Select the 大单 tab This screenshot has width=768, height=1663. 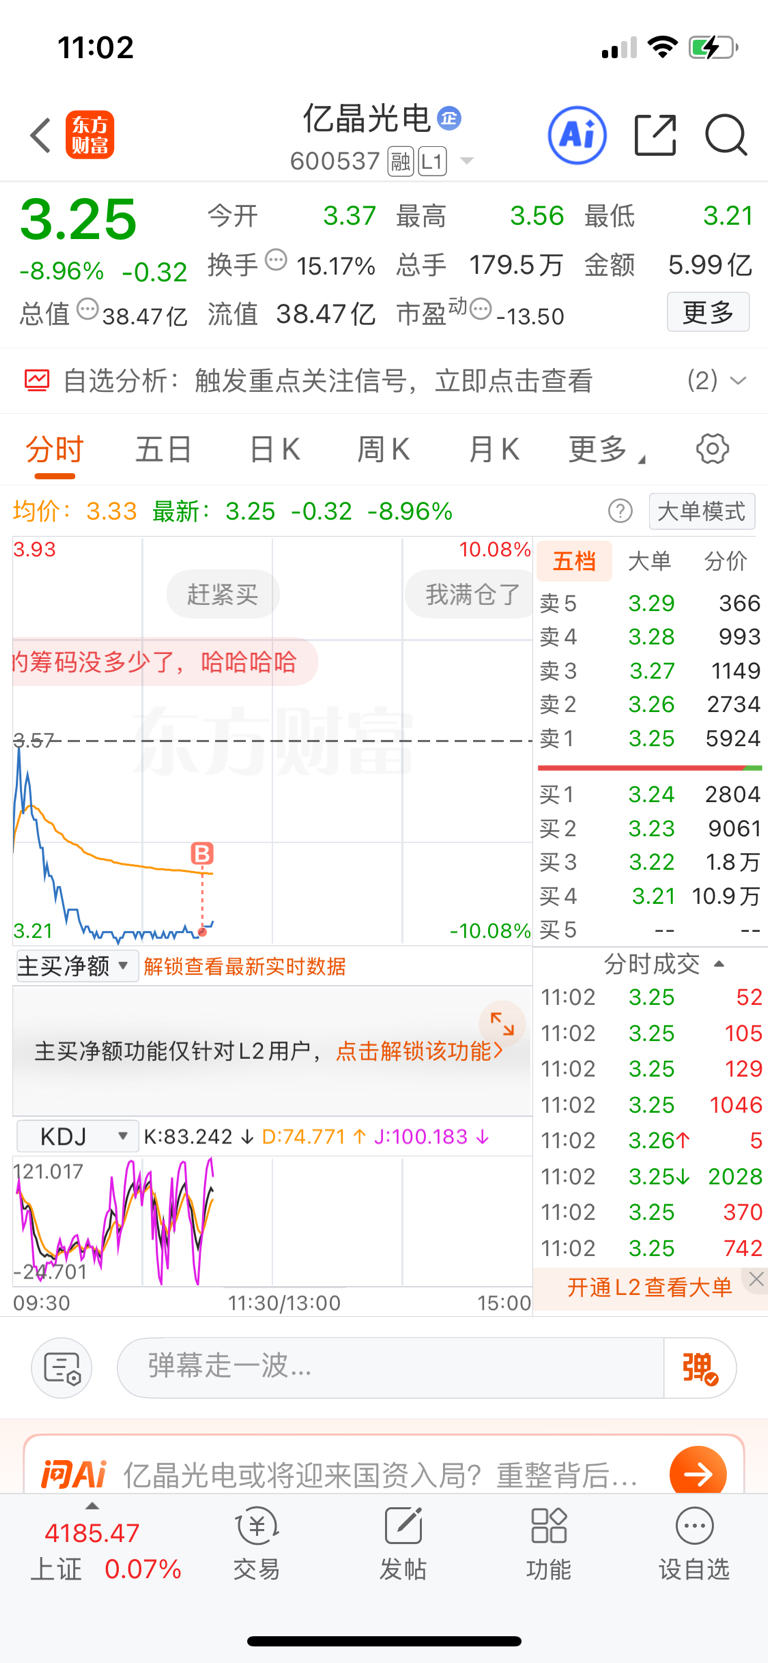point(649,561)
